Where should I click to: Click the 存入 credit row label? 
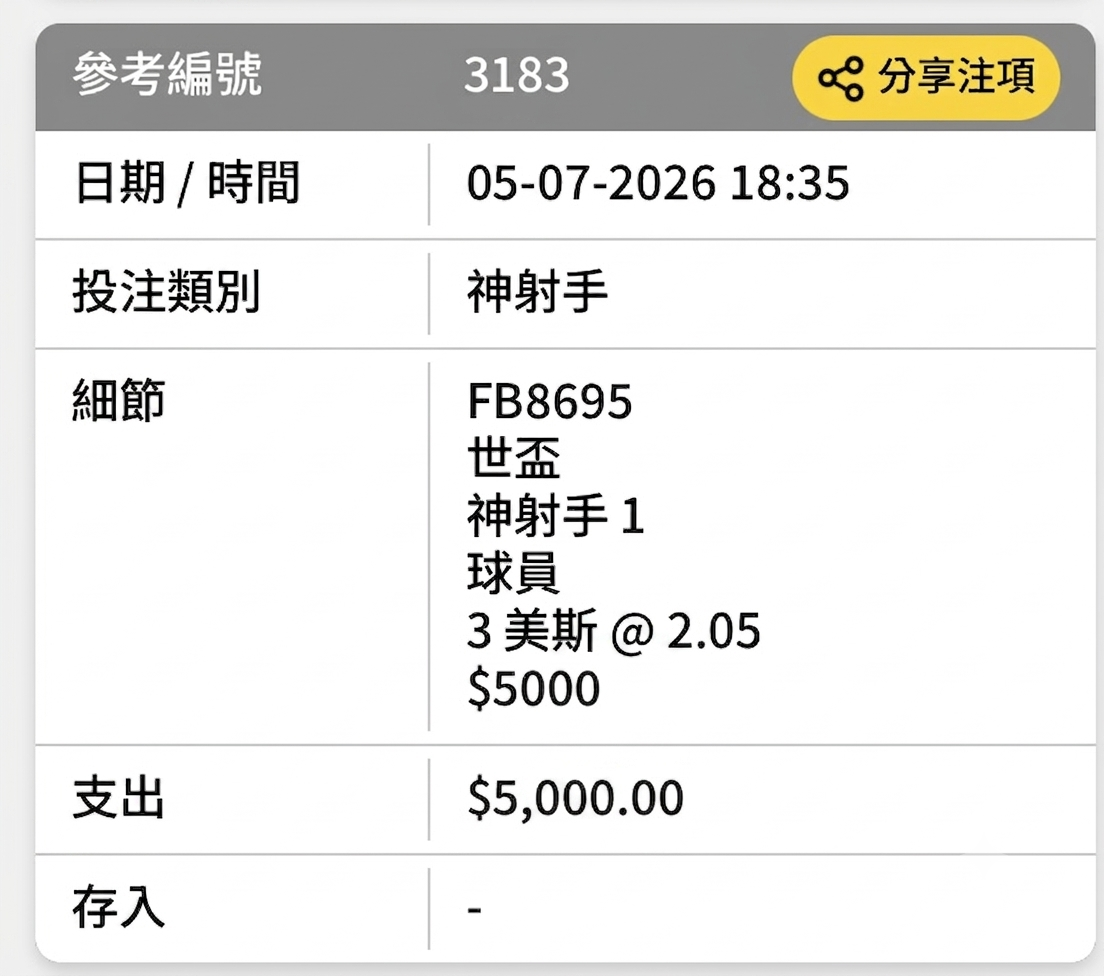coord(119,908)
